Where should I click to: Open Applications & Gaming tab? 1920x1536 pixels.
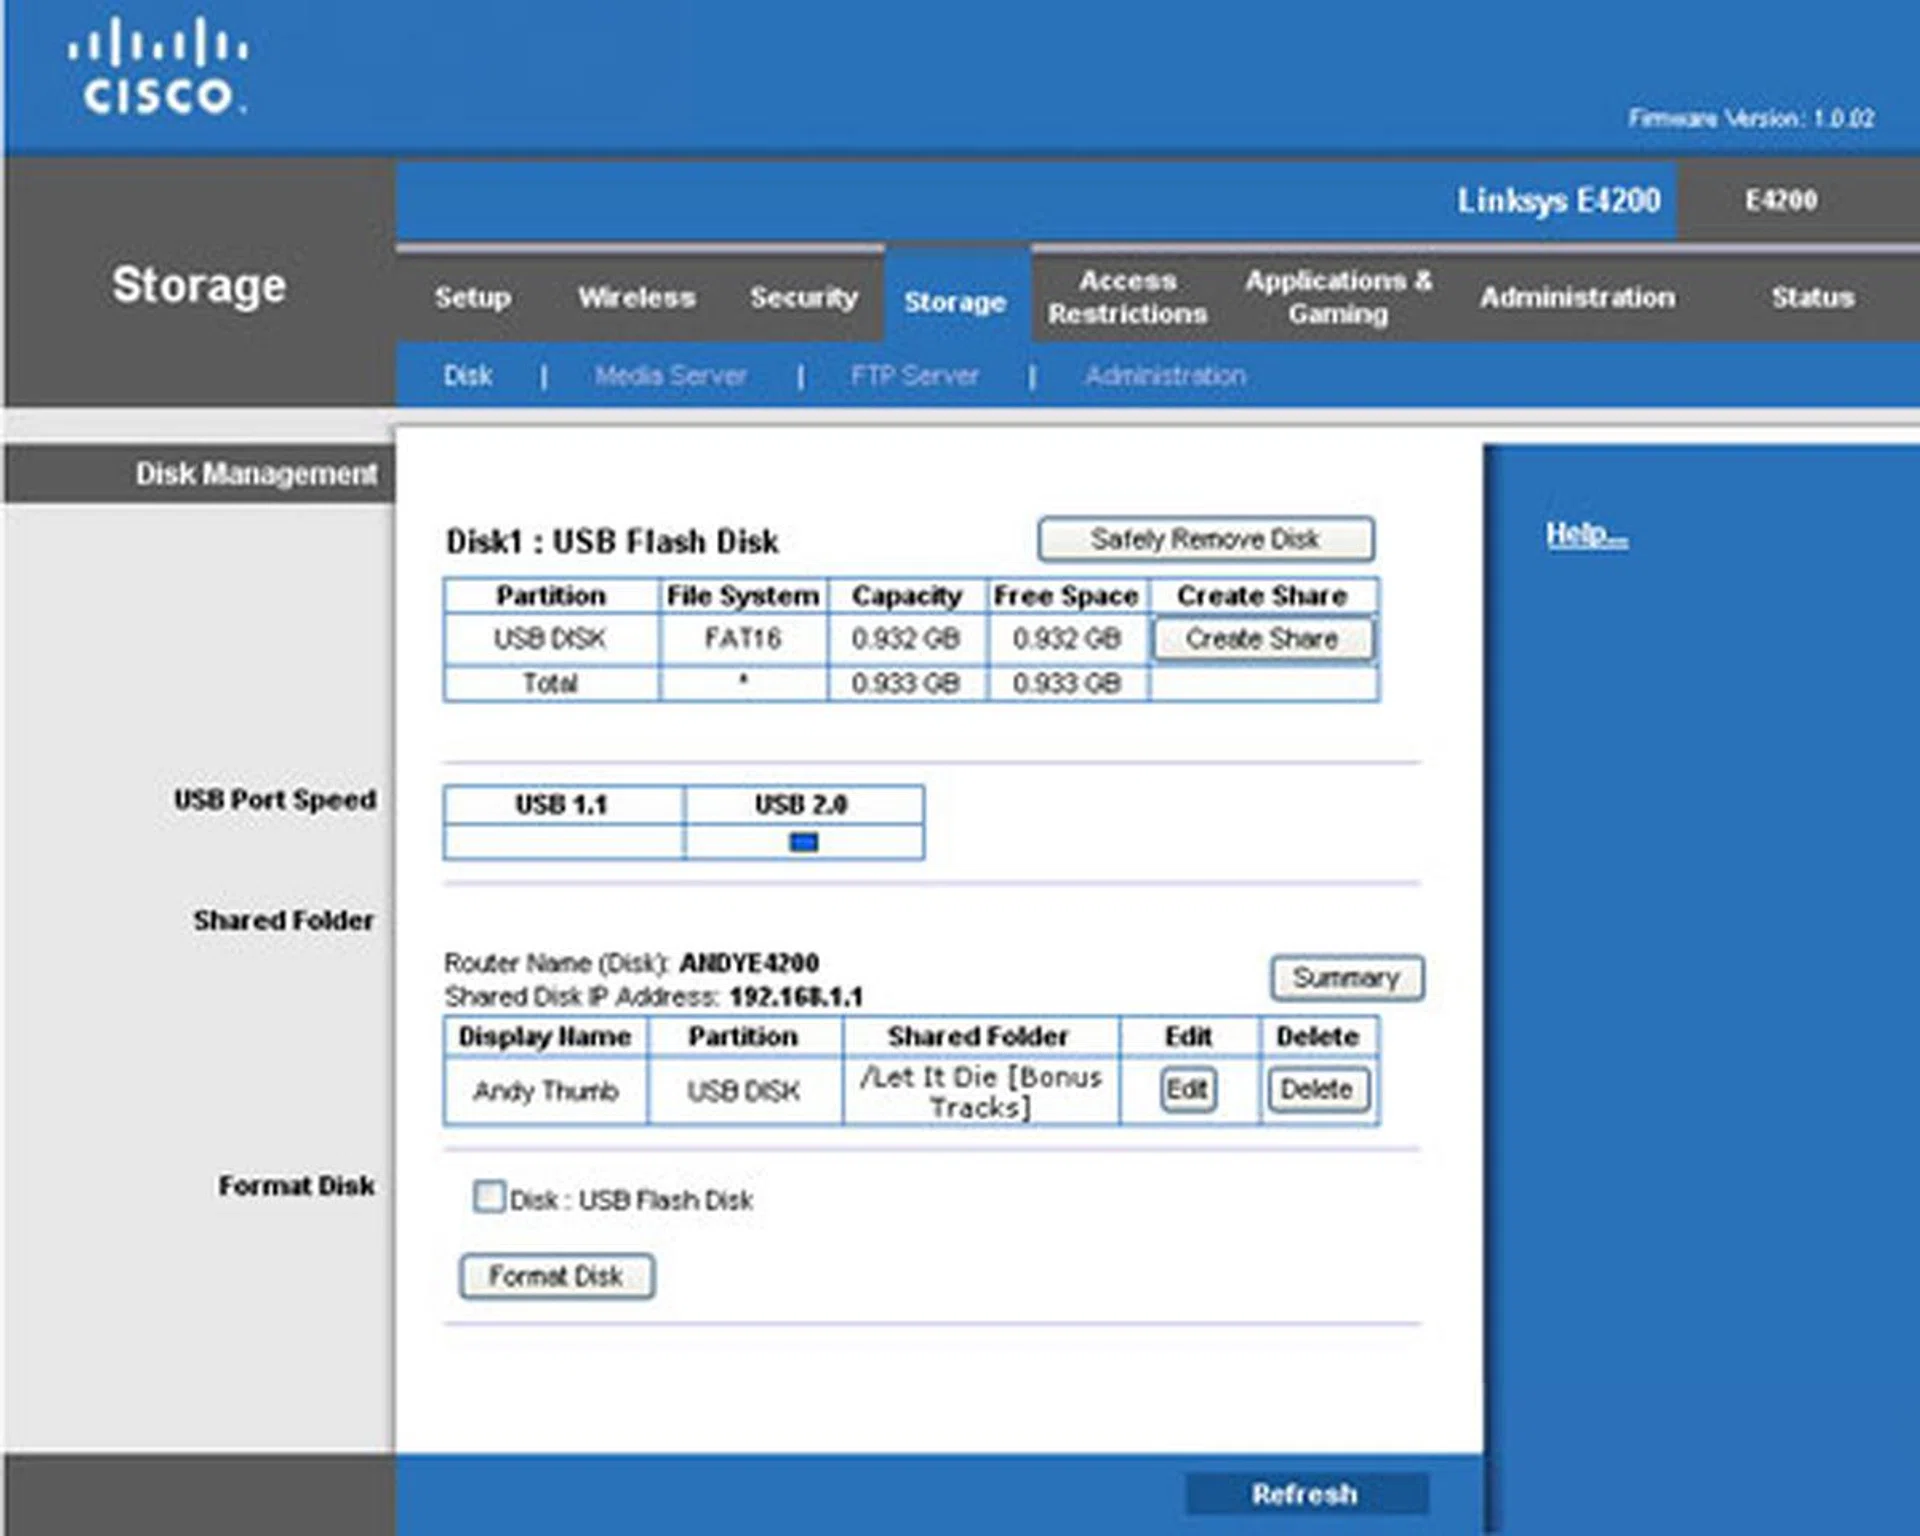(1338, 297)
